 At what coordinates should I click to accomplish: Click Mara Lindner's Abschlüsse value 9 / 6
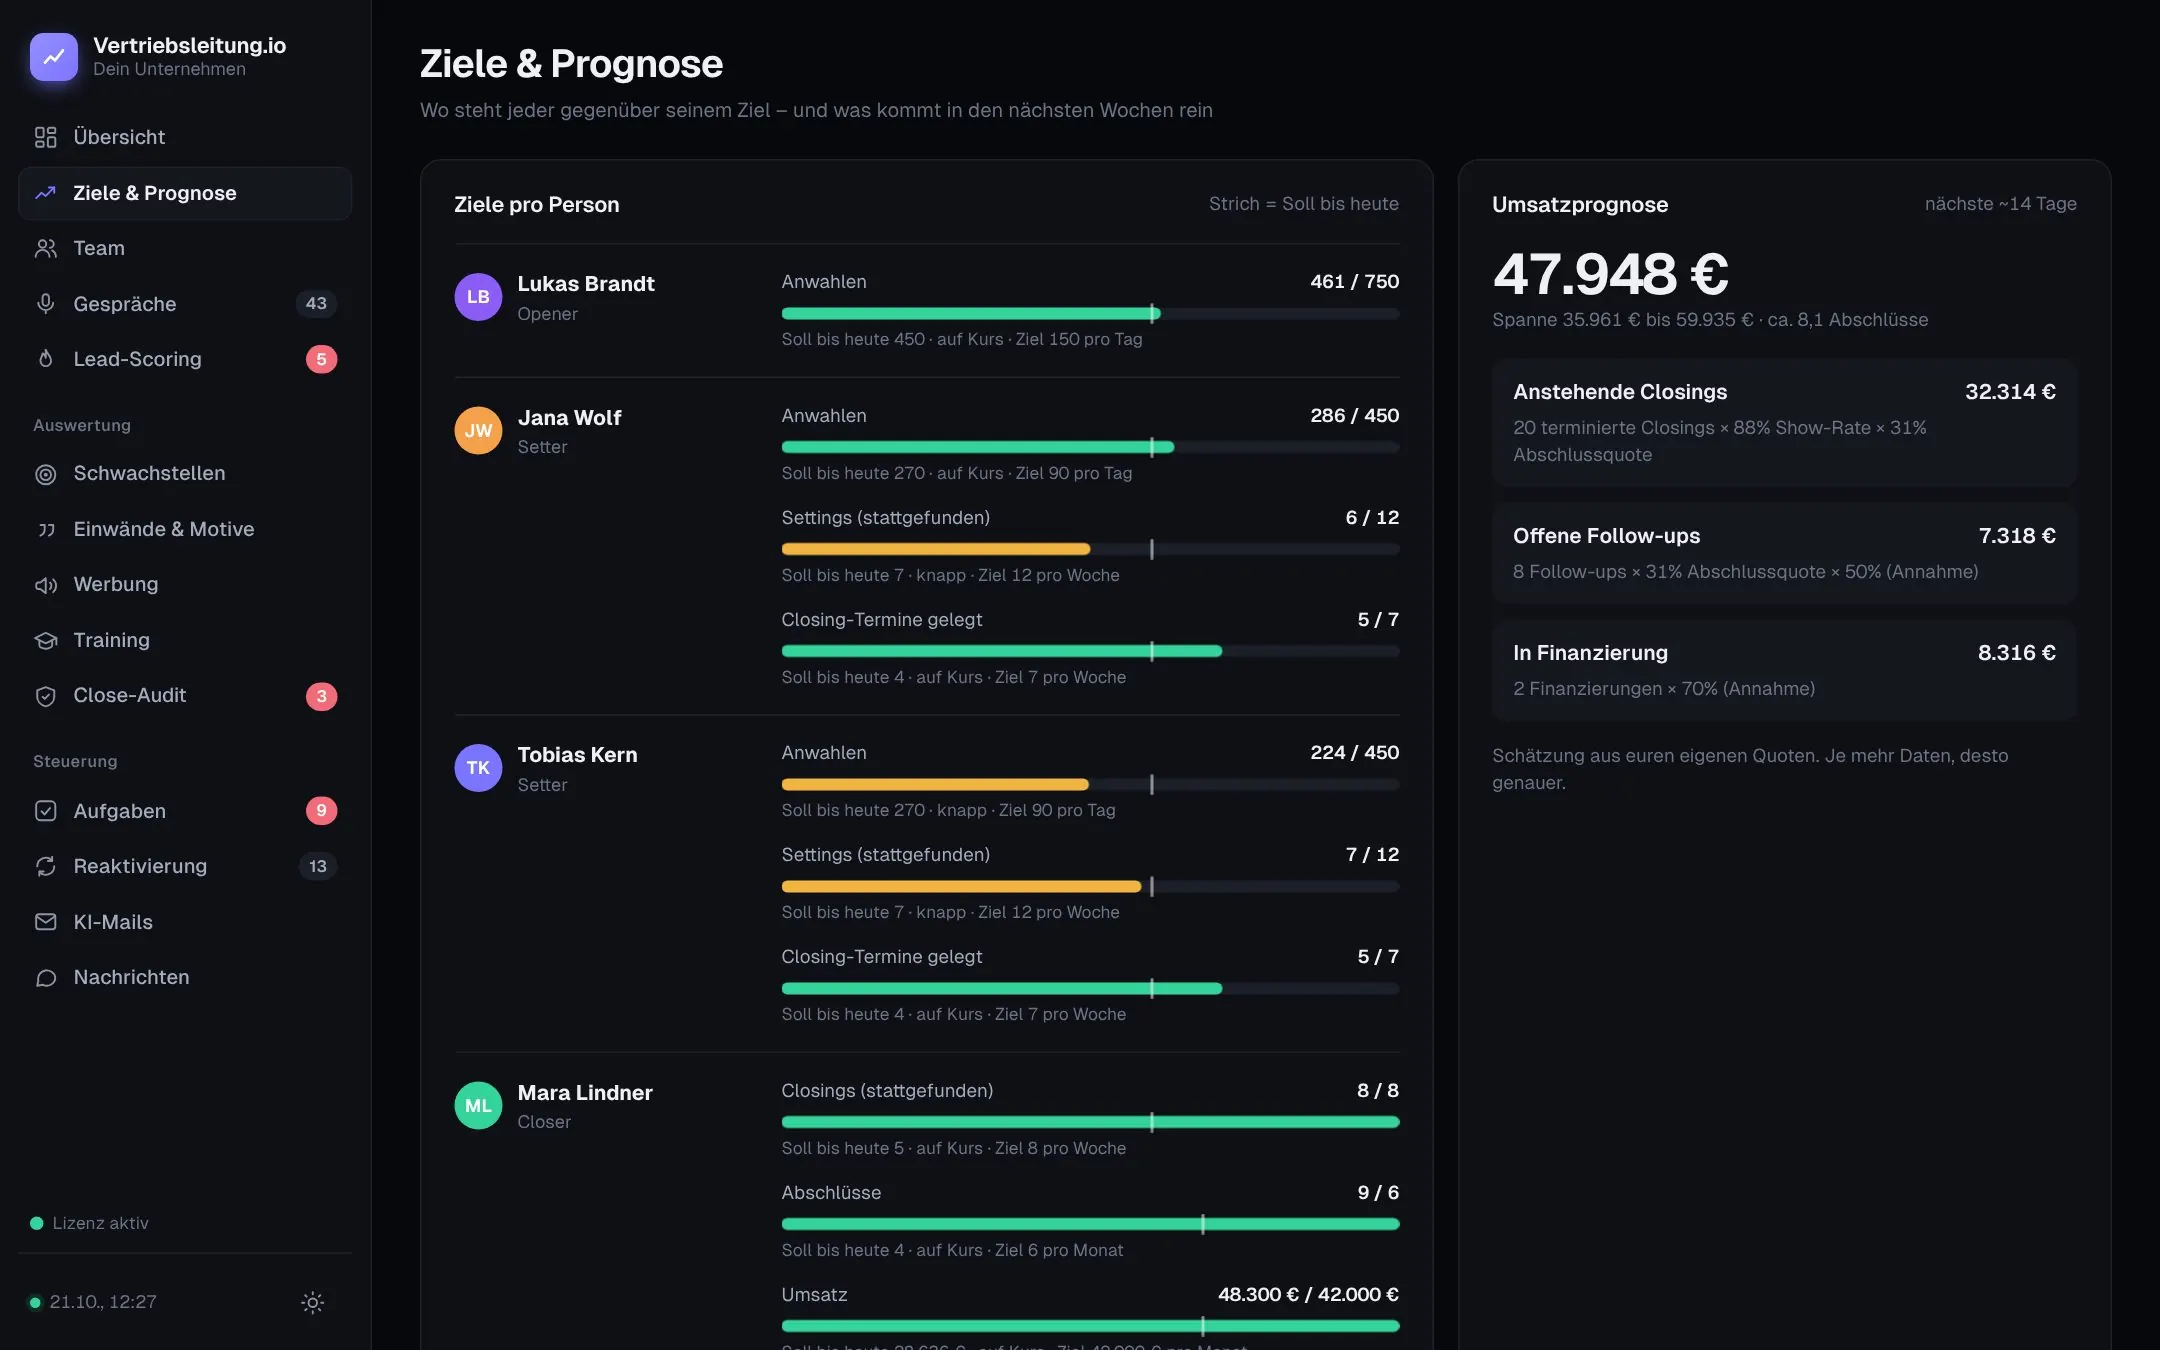pos(1378,1193)
